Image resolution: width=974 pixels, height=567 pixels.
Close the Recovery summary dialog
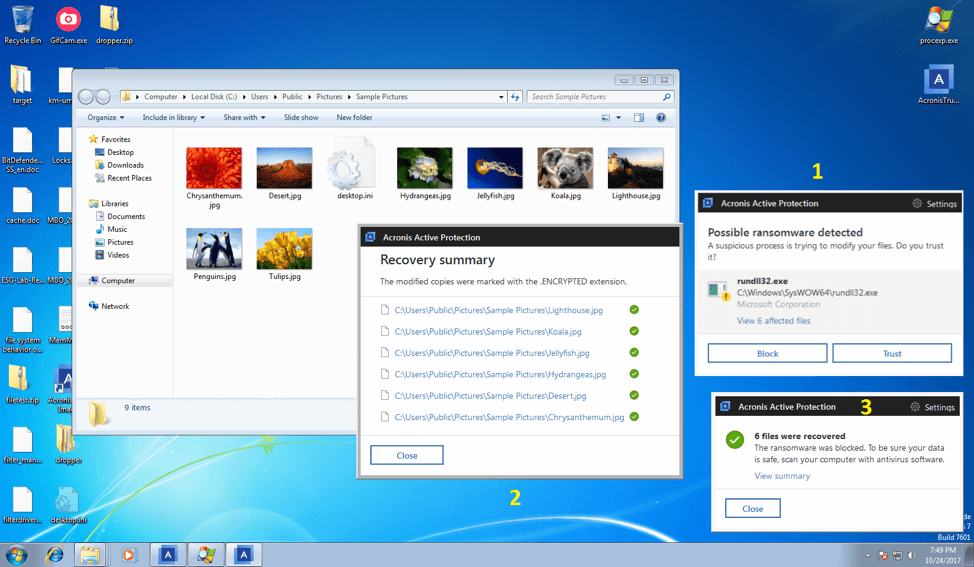(407, 455)
